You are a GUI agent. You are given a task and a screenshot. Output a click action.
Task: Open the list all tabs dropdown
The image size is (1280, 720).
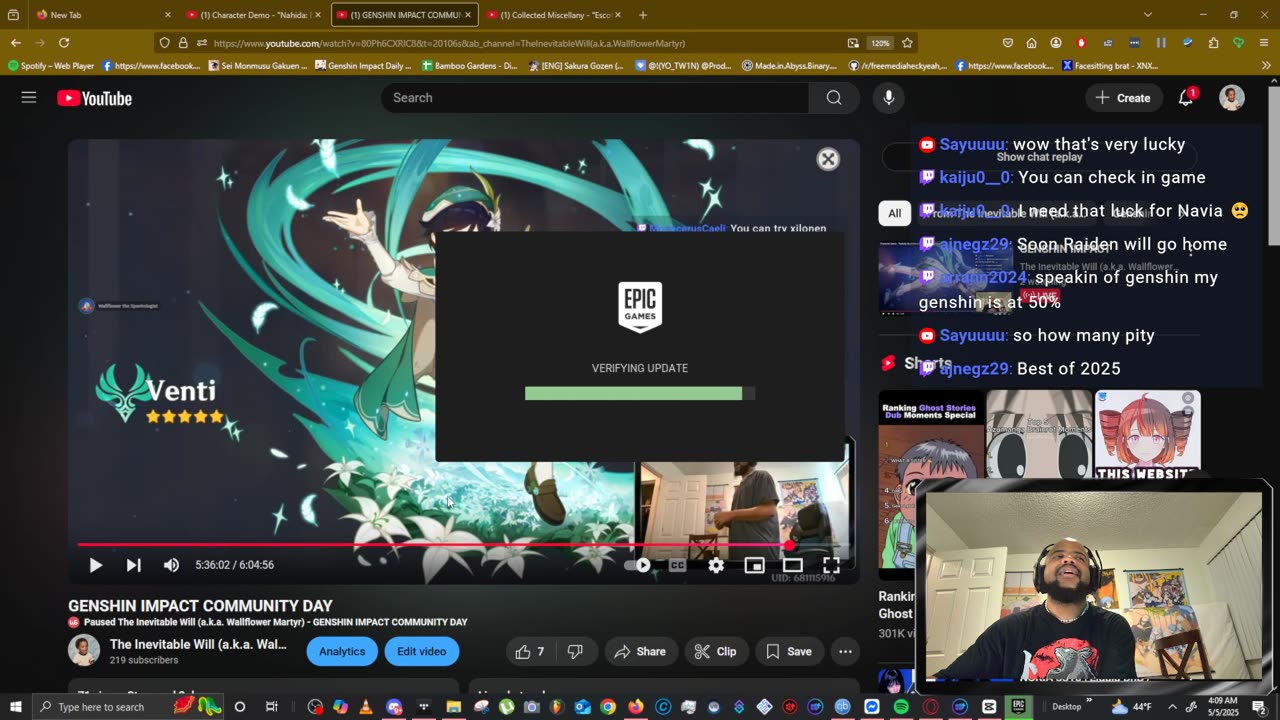tap(1147, 15)
